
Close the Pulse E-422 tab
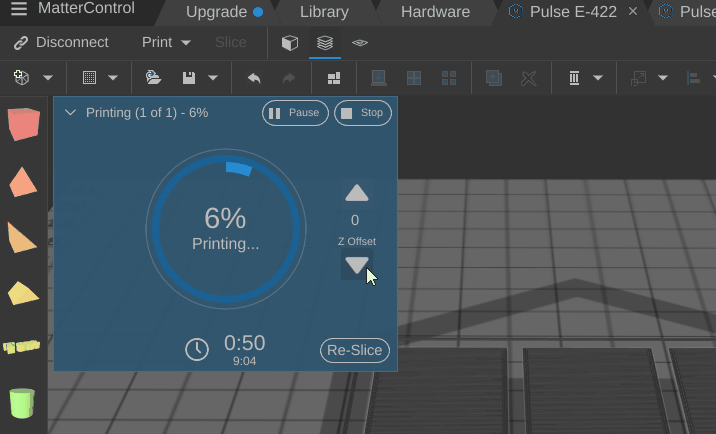[632, 11]
